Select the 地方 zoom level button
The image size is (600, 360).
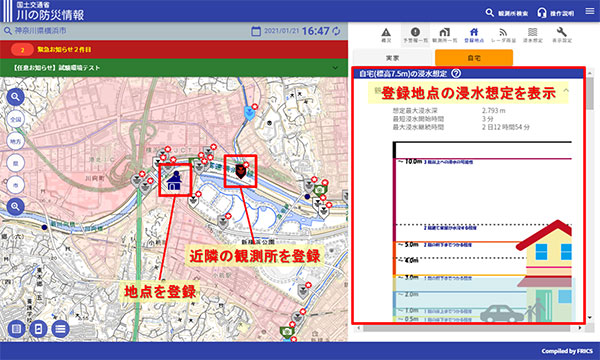click(x=16, y=142)
